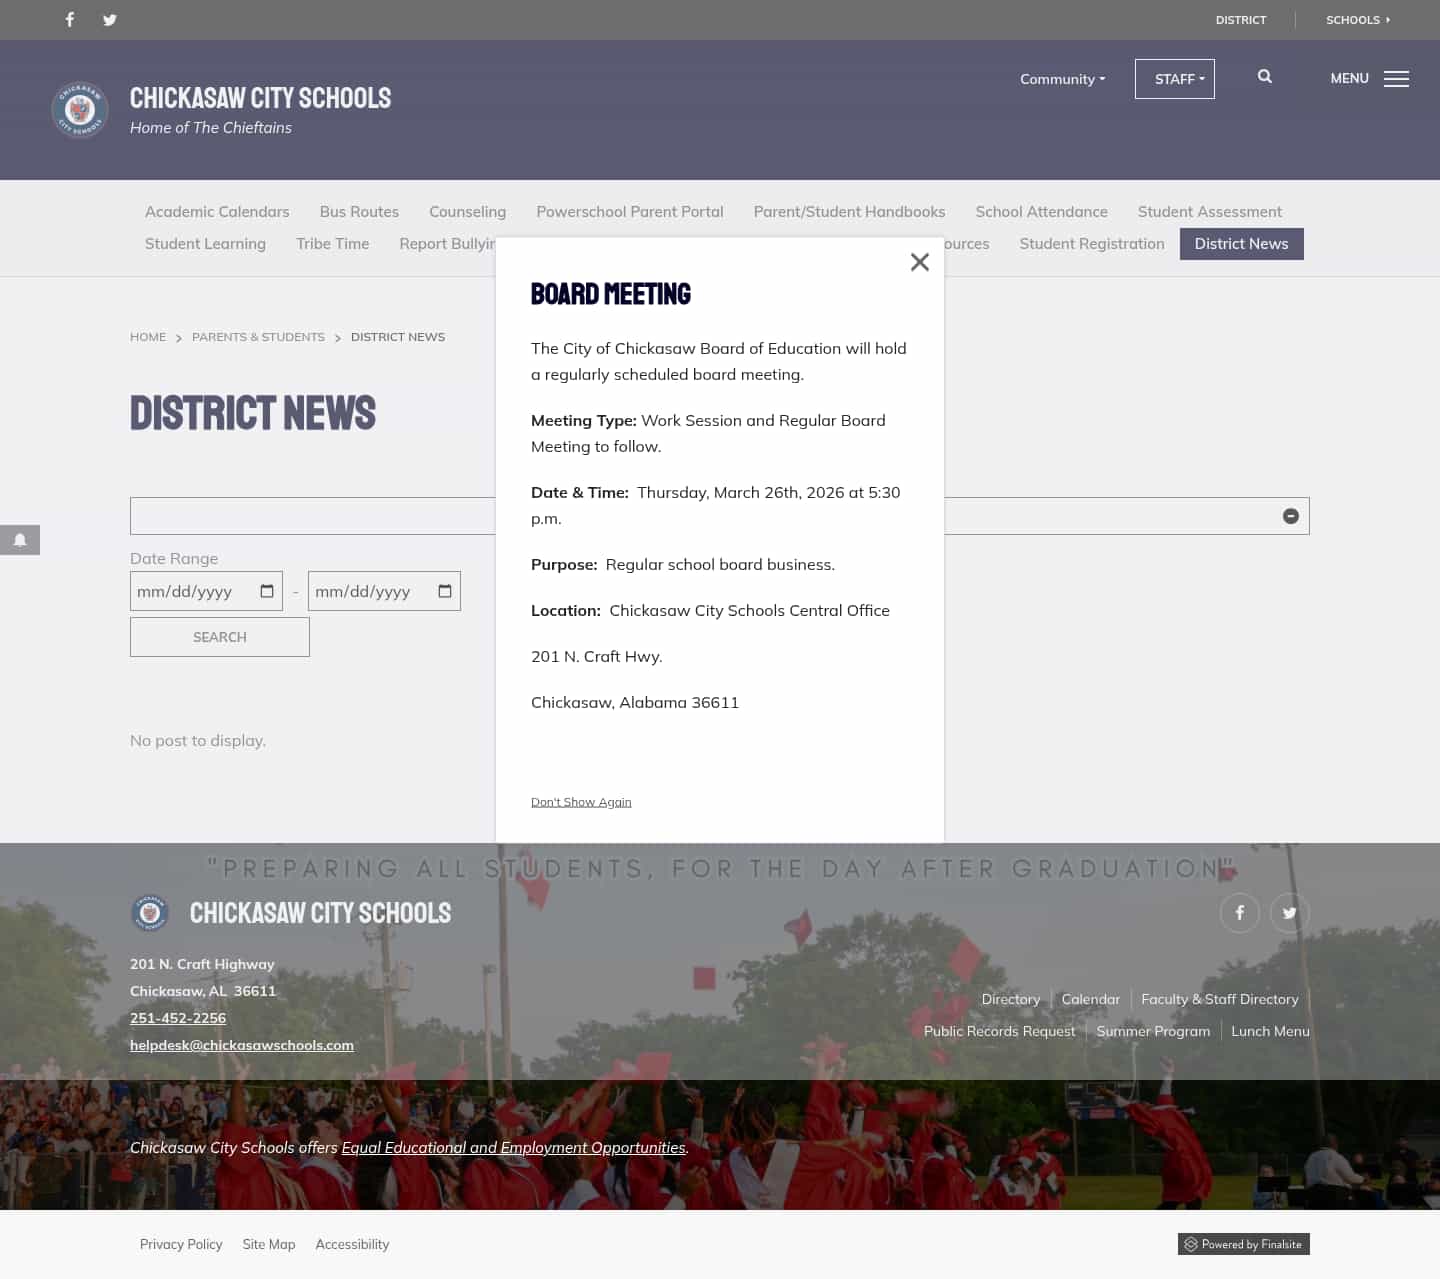Open Facebook from the top-left social icon
1440x1279 pixels.
69,19
